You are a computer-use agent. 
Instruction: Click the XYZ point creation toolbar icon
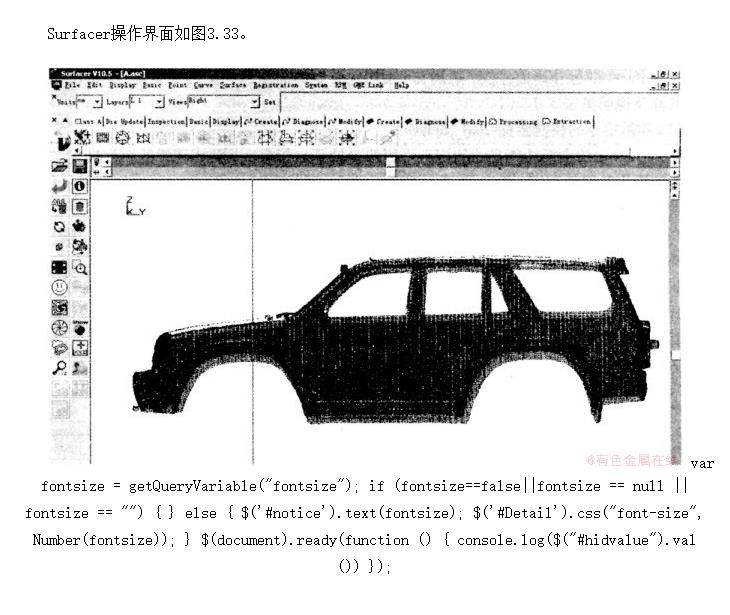click(x=82, y=138)
